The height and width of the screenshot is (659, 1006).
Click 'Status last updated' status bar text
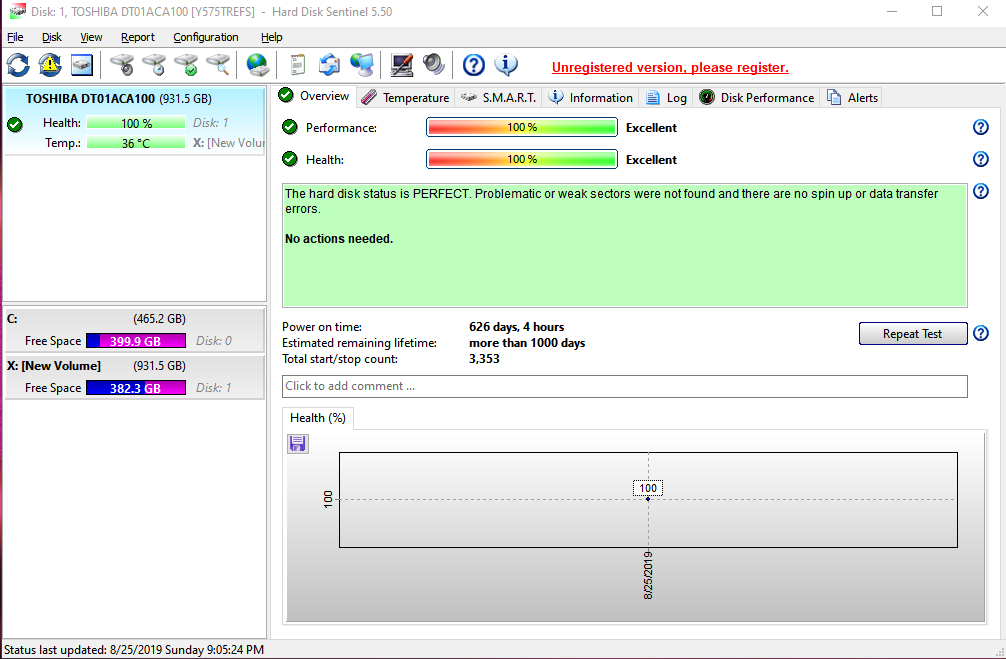[x=133, y=650]
